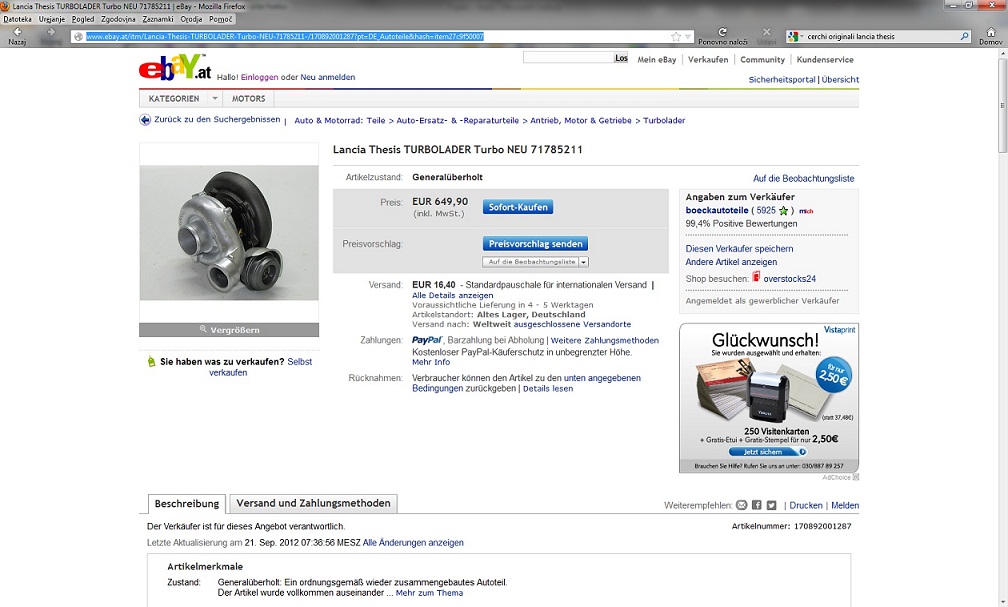The width and height of the screenshot is (1008, 607).
Task: Open the Übersicht link
Action: (x=840, y=80)
